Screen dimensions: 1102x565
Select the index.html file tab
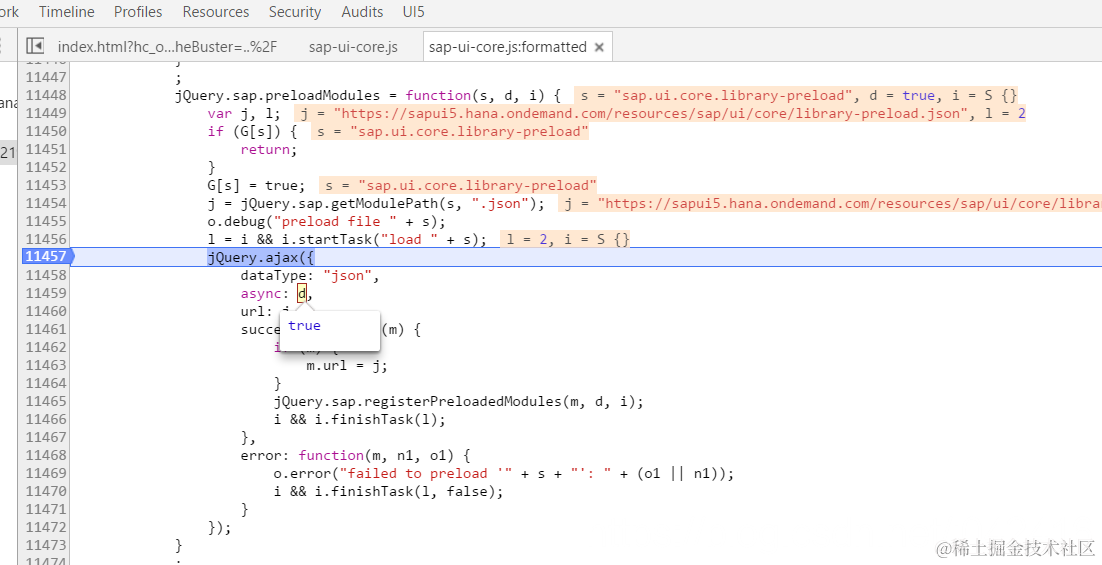167,47
